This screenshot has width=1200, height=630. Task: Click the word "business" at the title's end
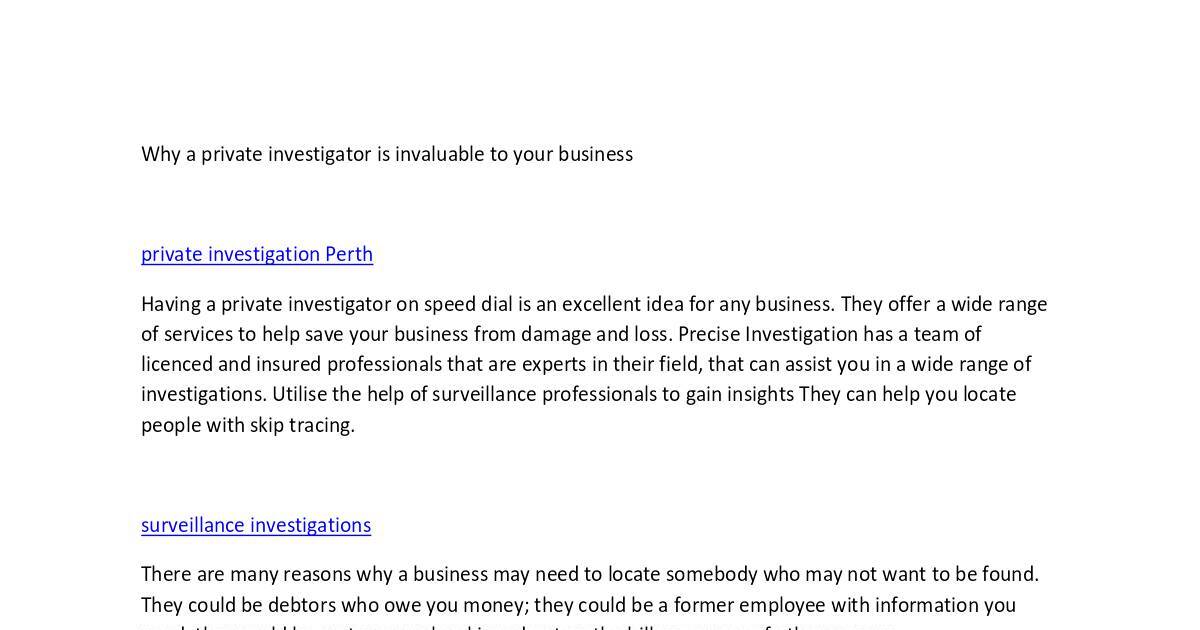tap(595, 154)
